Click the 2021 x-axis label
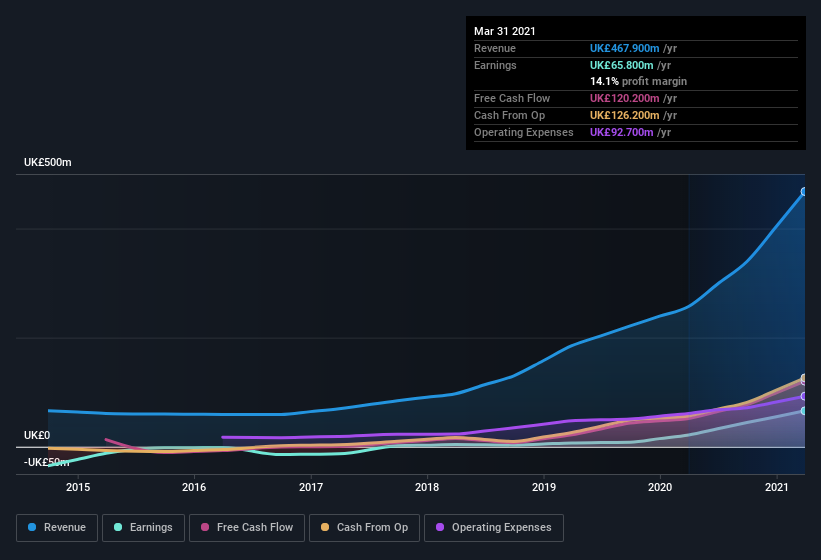This screenshot has width=821, height=560. (x=776, y=487)
